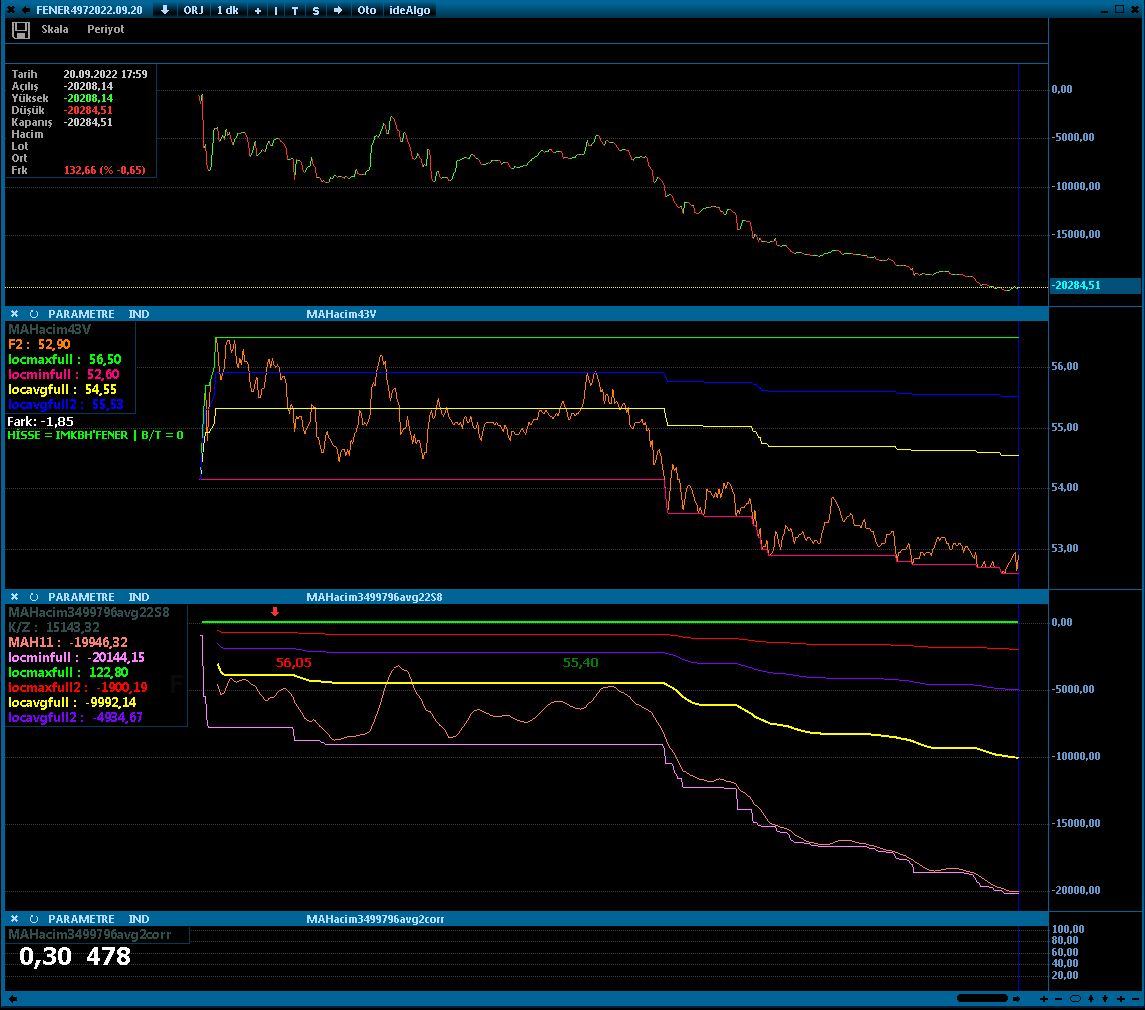Click the locavgfull : -9992,14 legend entry
This screenshot has width=1145, height=1010.
pos(72,703)
